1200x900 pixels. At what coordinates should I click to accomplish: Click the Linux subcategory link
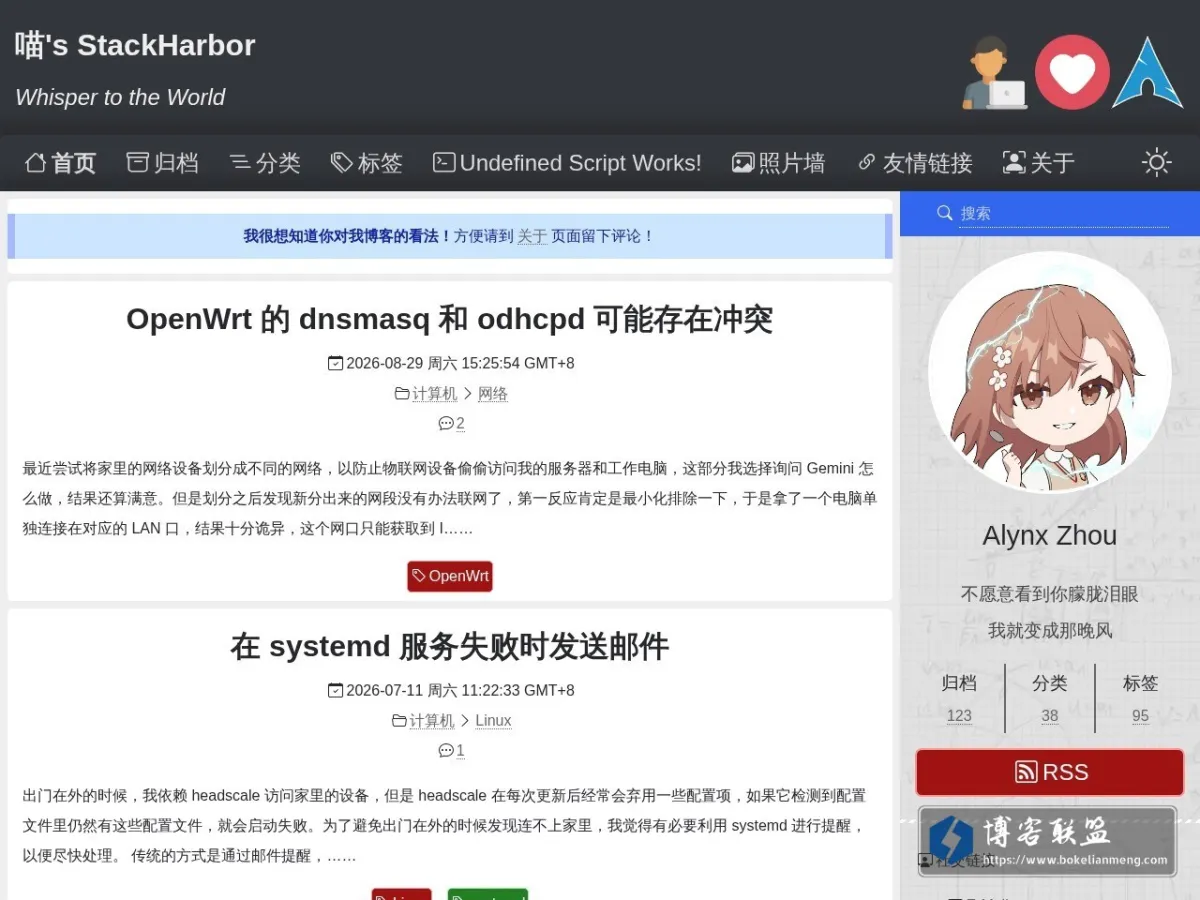tap(493, 720)
